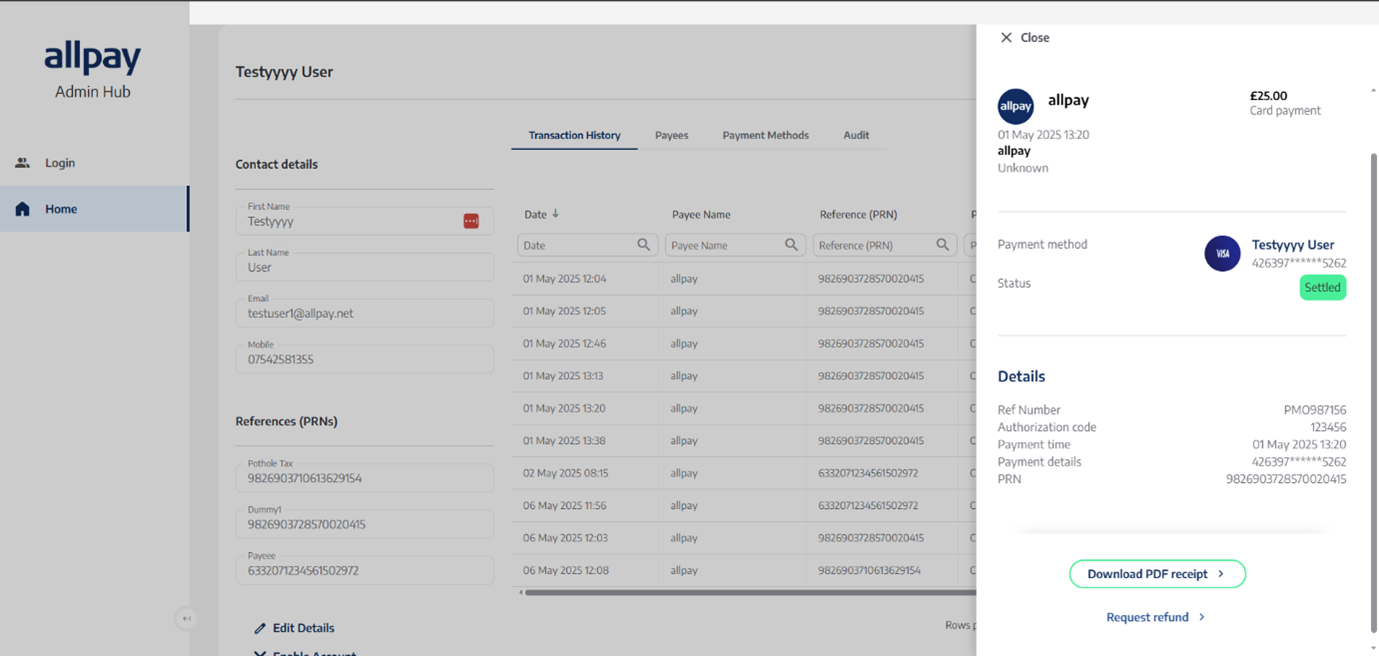Select the 02 May 2025 08:15 row
The height and width of the screenshot is (656, 1379).
[x=745, y=473]
